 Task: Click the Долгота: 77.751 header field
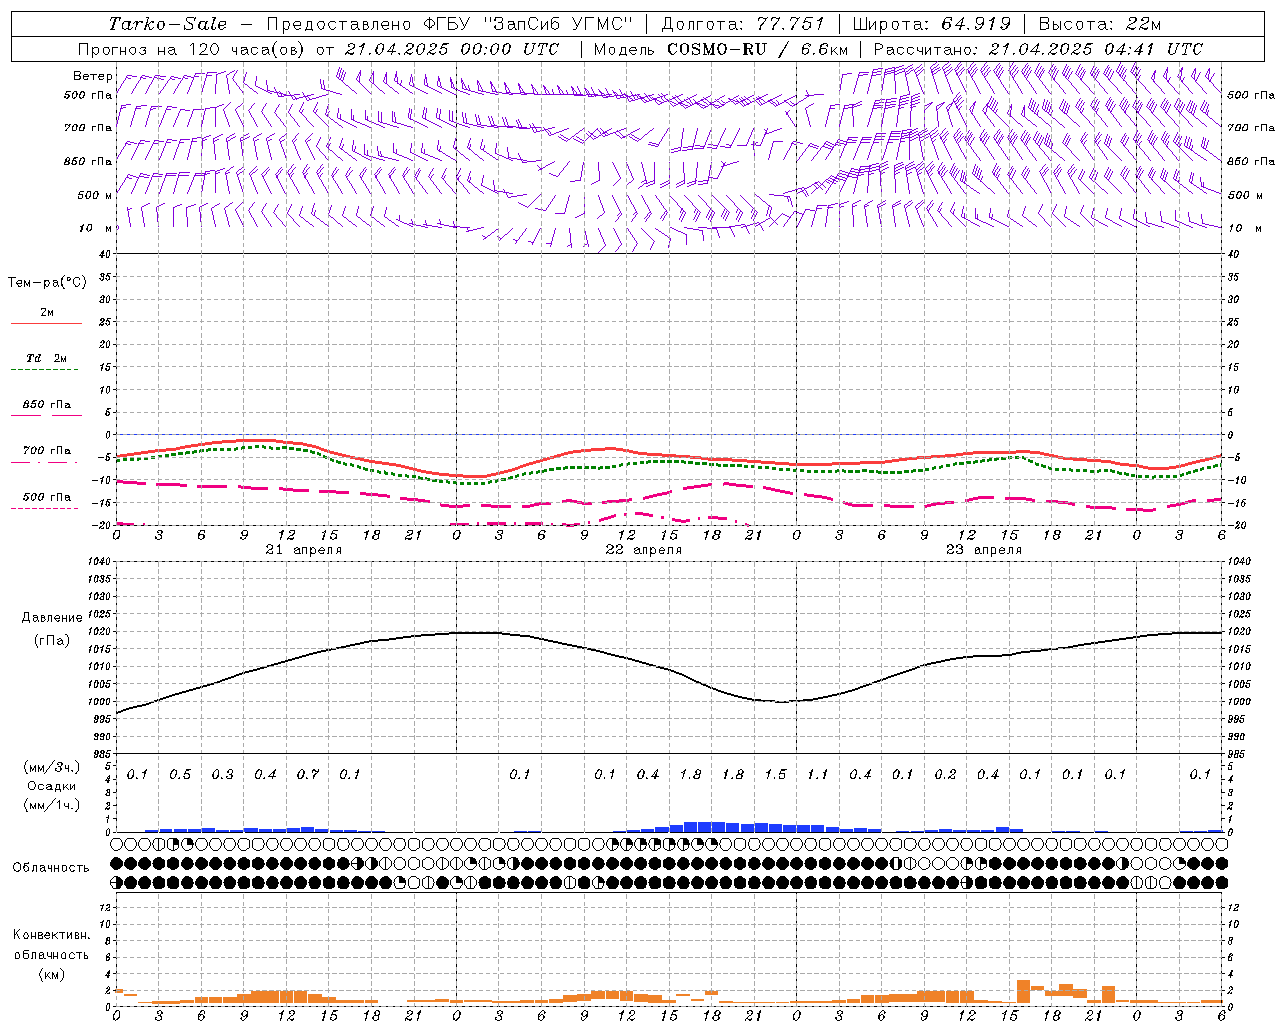coord(743,24)
